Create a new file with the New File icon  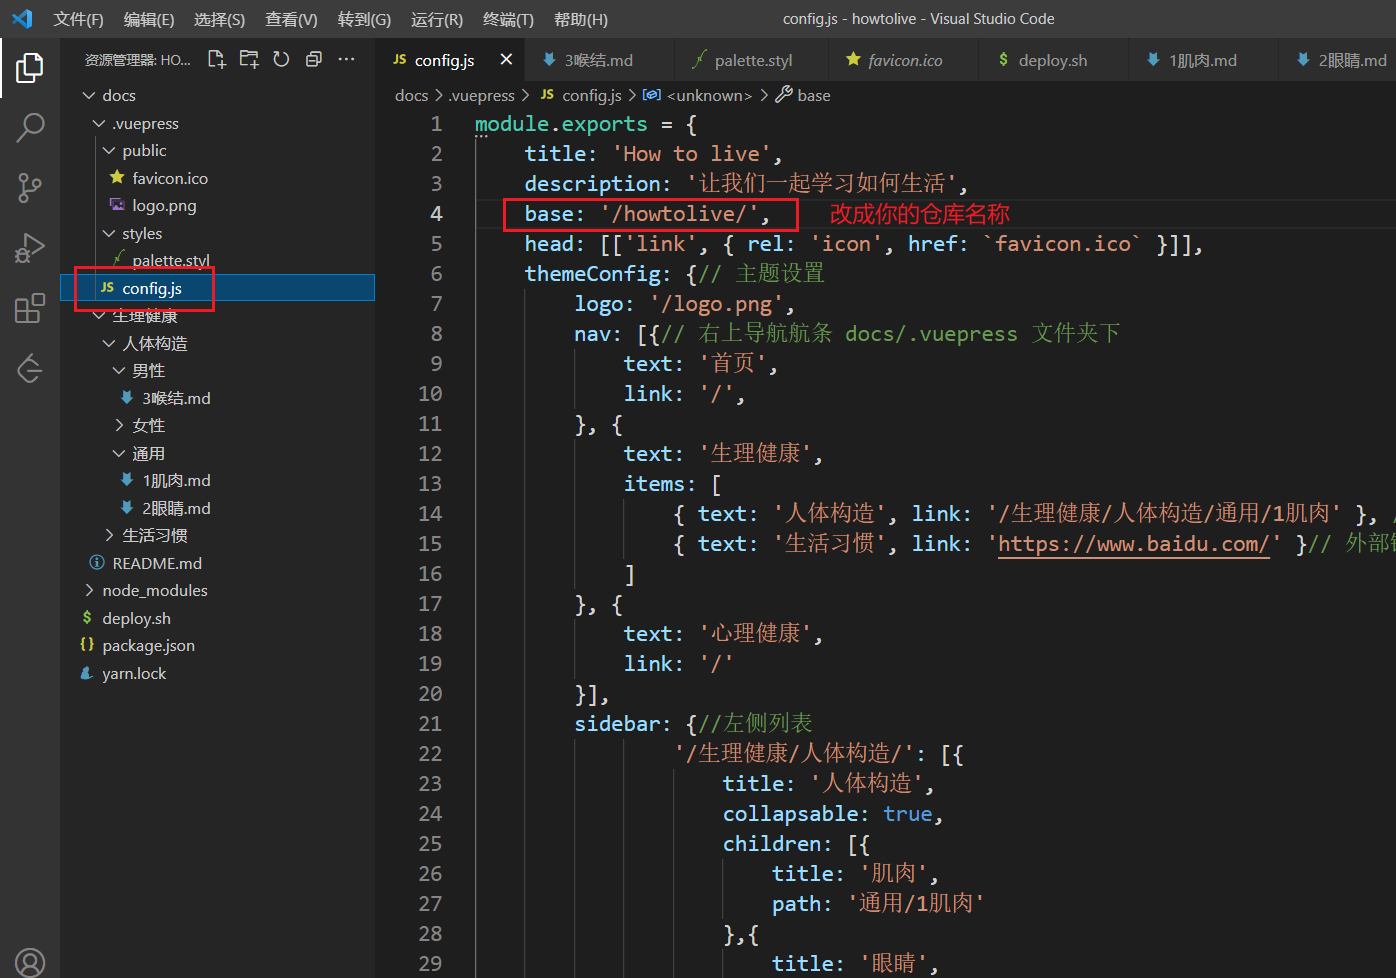(x=216, y=59)
